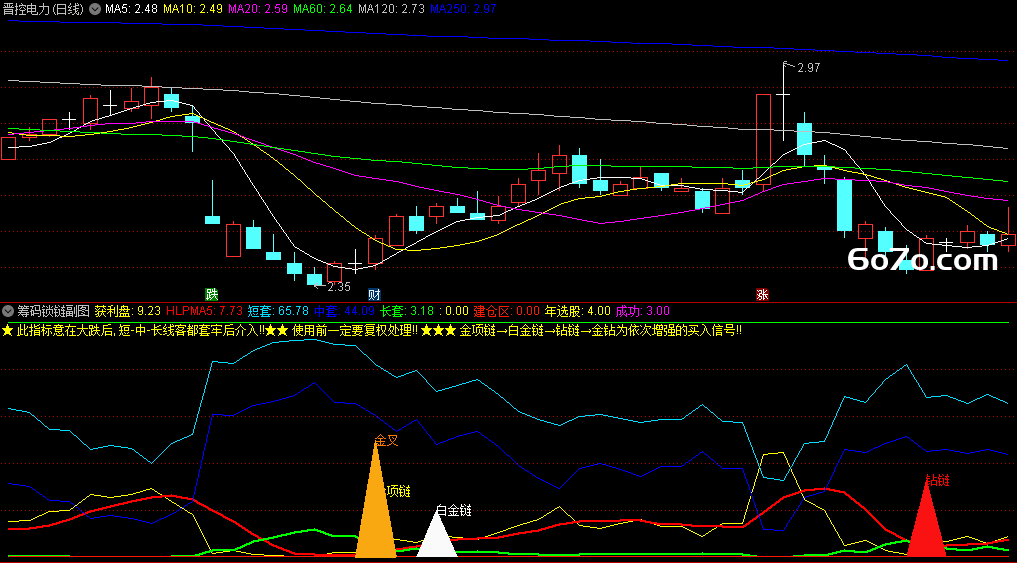1017x563 pixels.
Task: Click the stock title 晋控电力(日线)
Action: click(x=43, y=9)
